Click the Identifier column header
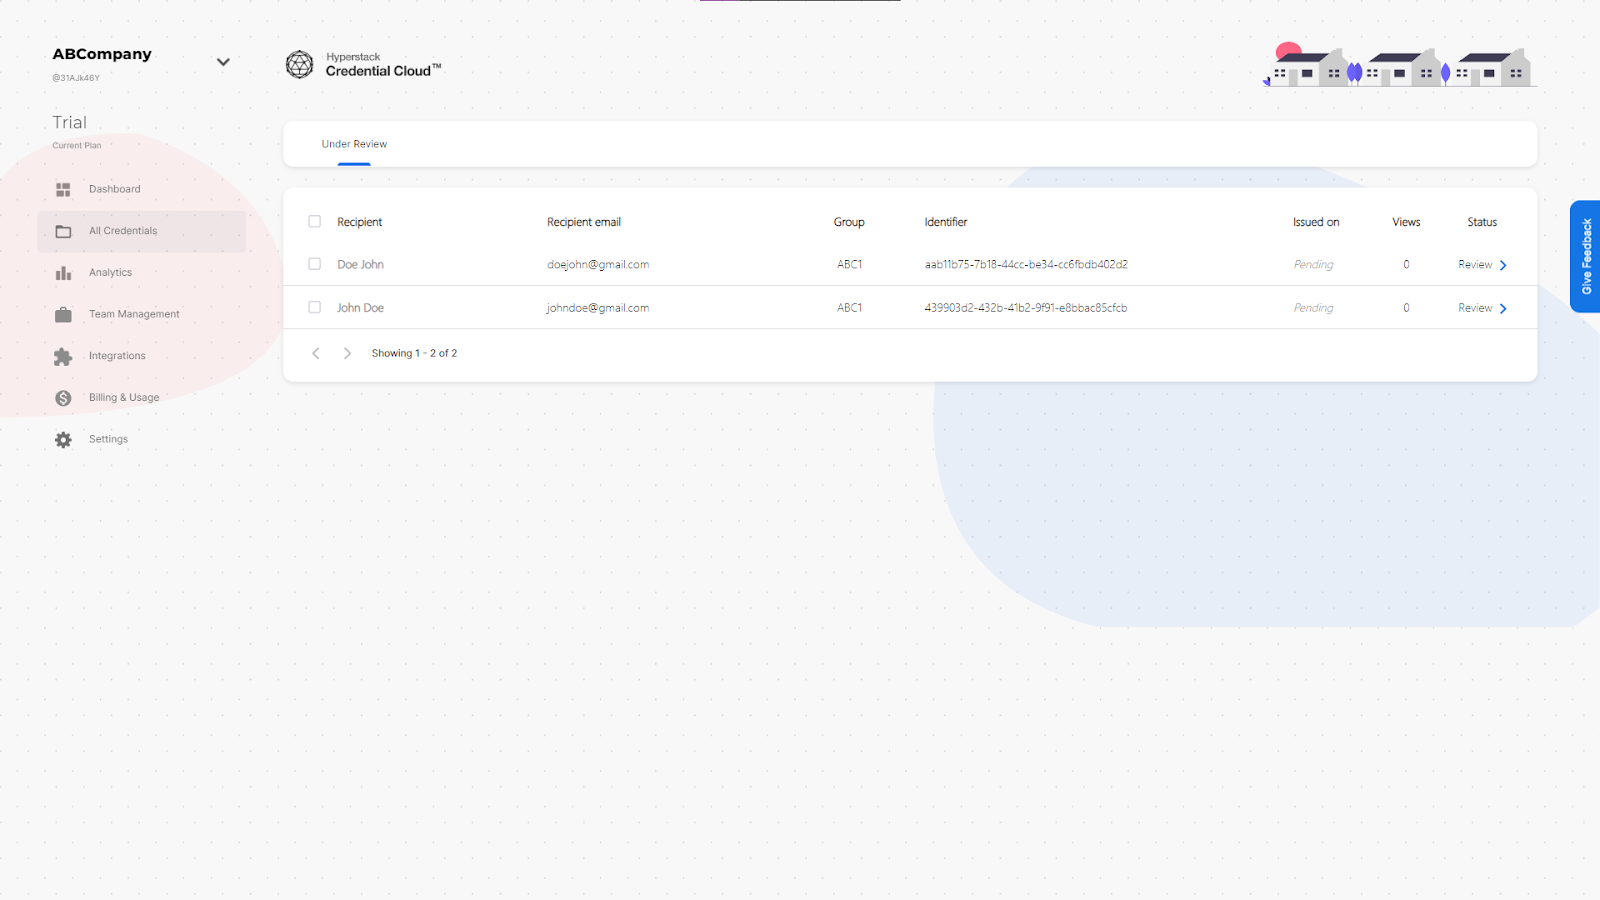 pyautogui.click(x=946, y=222)
